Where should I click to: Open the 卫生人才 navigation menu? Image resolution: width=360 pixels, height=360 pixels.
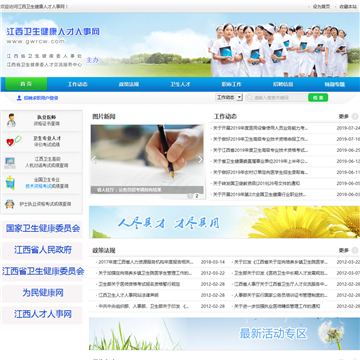[x=180, y=84]
